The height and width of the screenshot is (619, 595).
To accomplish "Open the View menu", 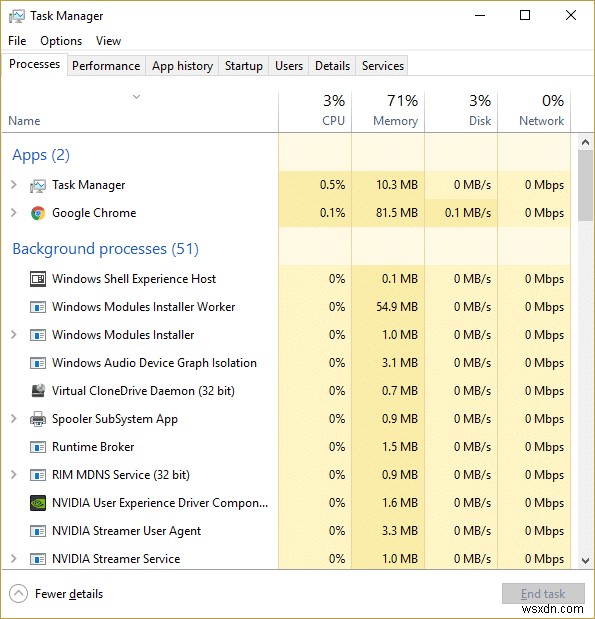I will pos(109,41).
